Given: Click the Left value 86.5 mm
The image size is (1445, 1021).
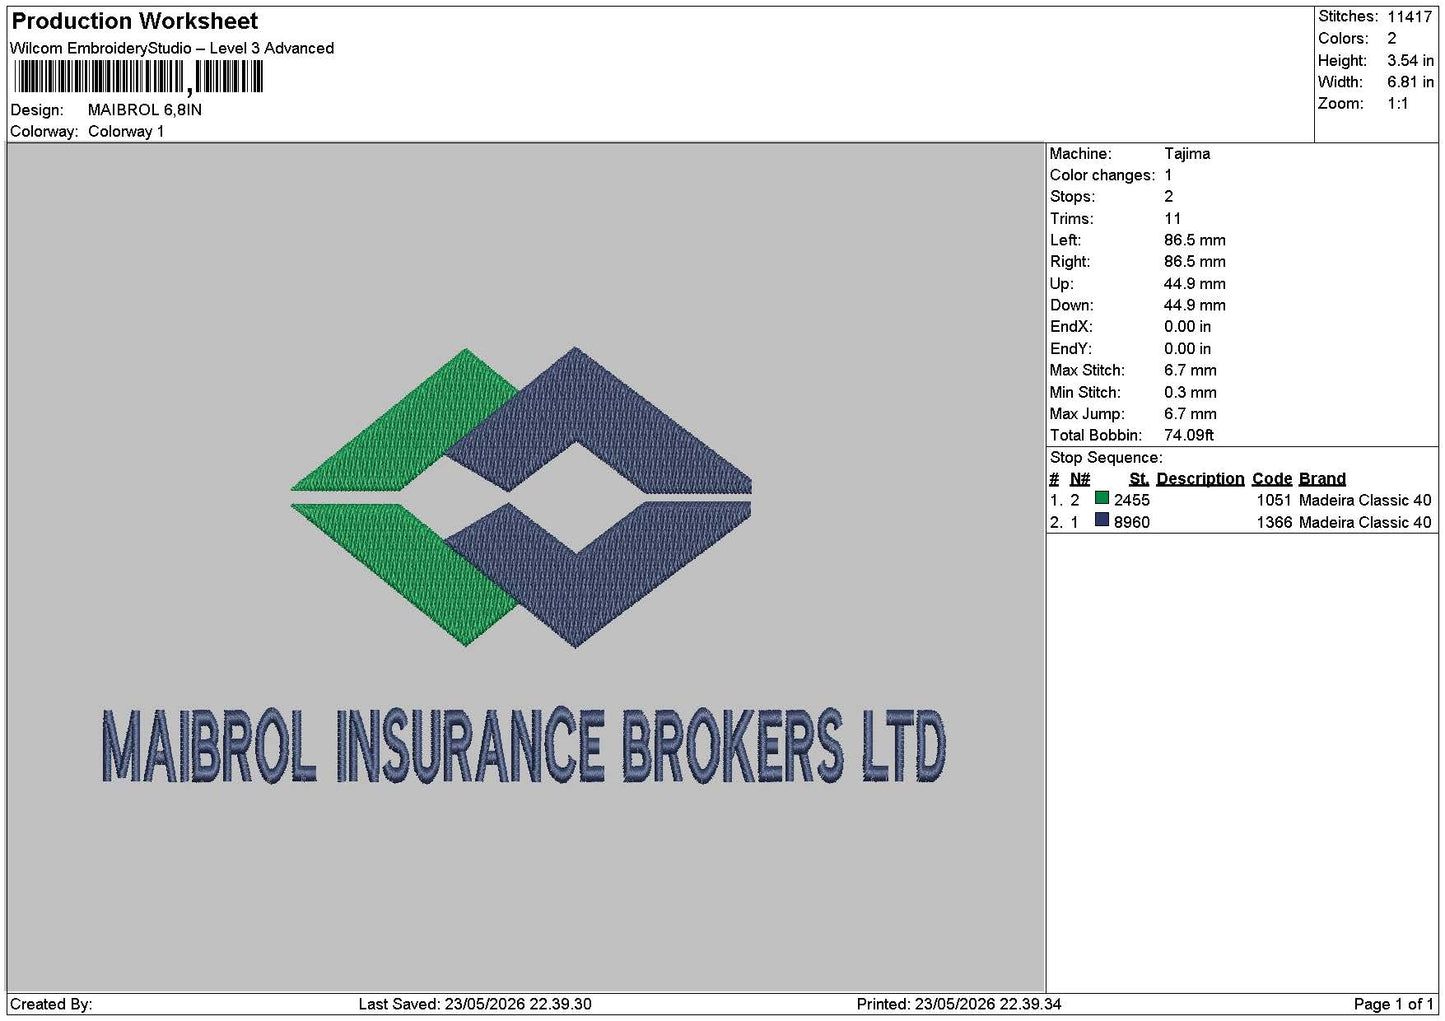Looking at the screenshot, I should click(1194, 240).
